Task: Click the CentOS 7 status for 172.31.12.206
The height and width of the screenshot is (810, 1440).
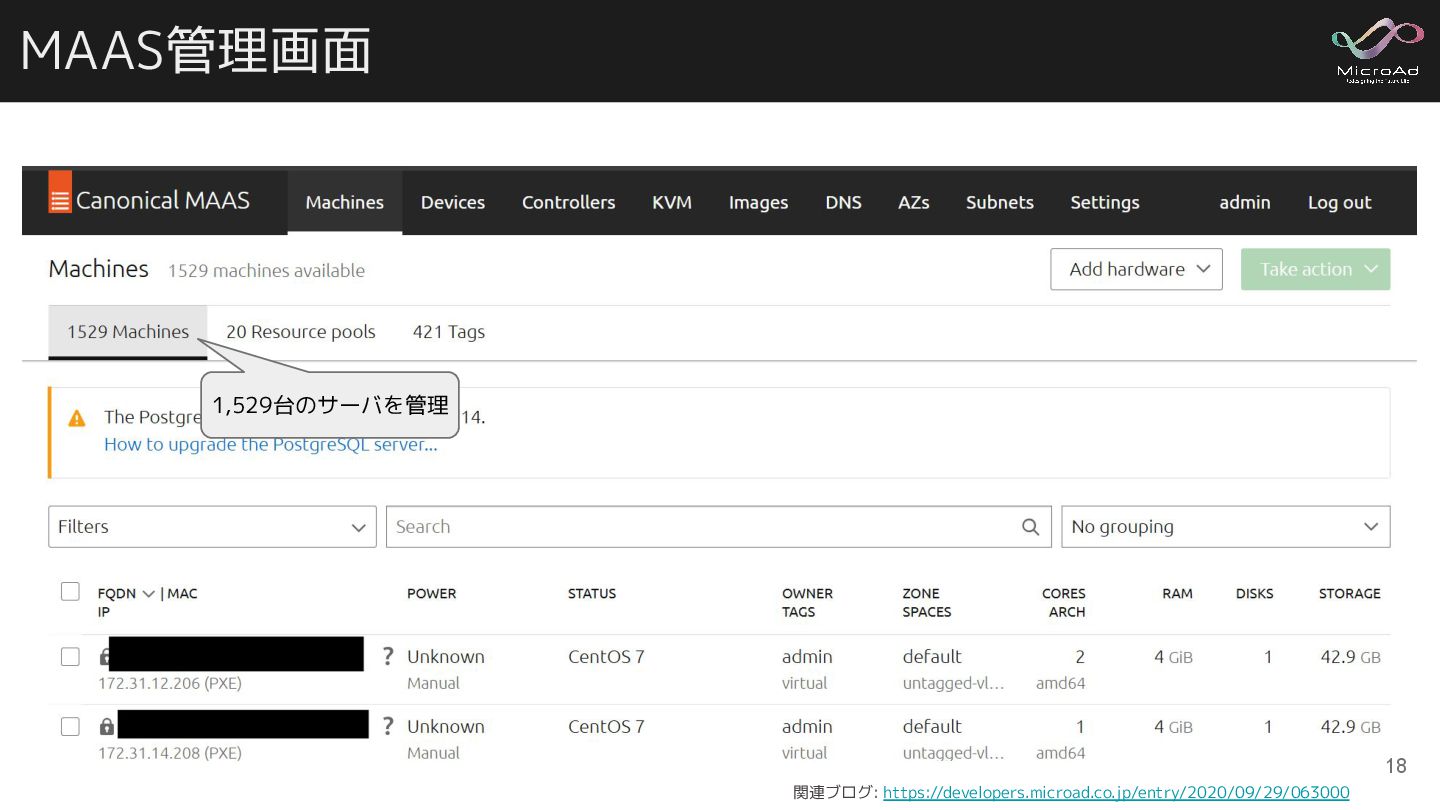Action: 606,657
